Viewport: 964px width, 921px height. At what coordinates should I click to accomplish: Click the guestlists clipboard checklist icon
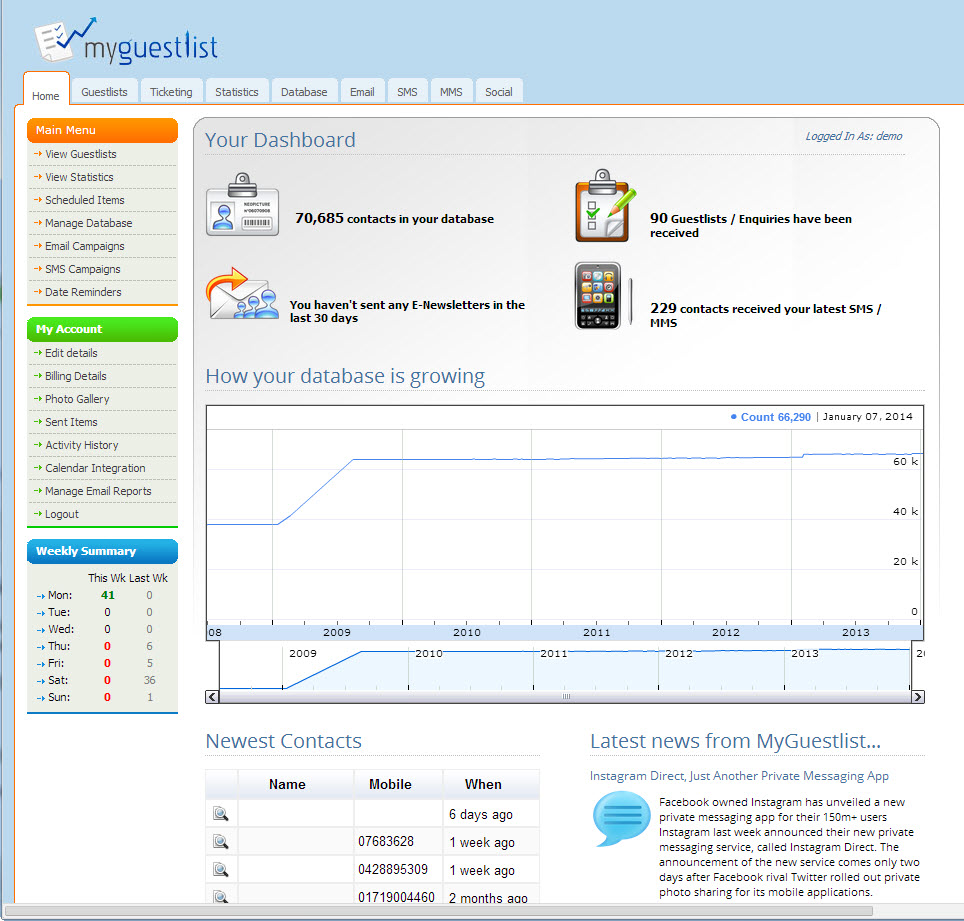[602, 206]
